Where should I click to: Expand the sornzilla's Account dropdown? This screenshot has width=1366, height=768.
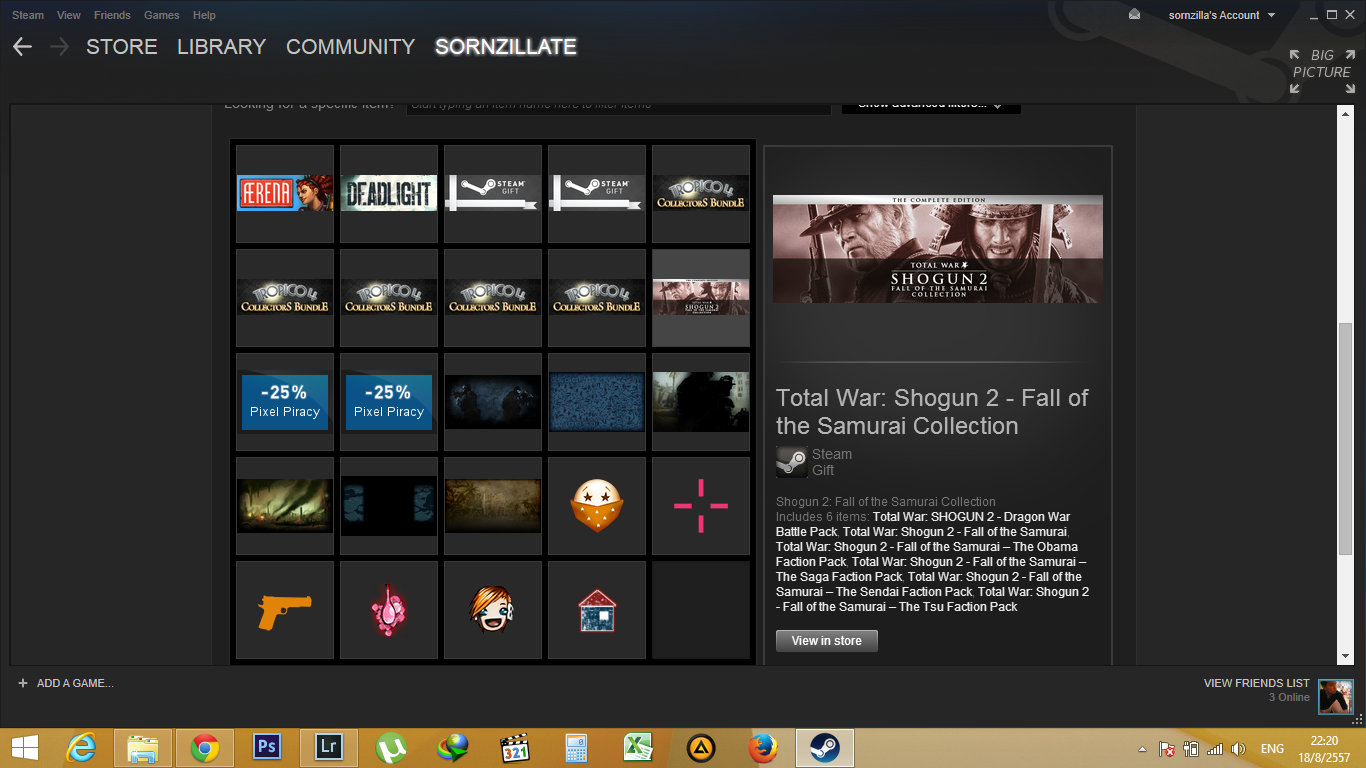(x=1222, y=15)
